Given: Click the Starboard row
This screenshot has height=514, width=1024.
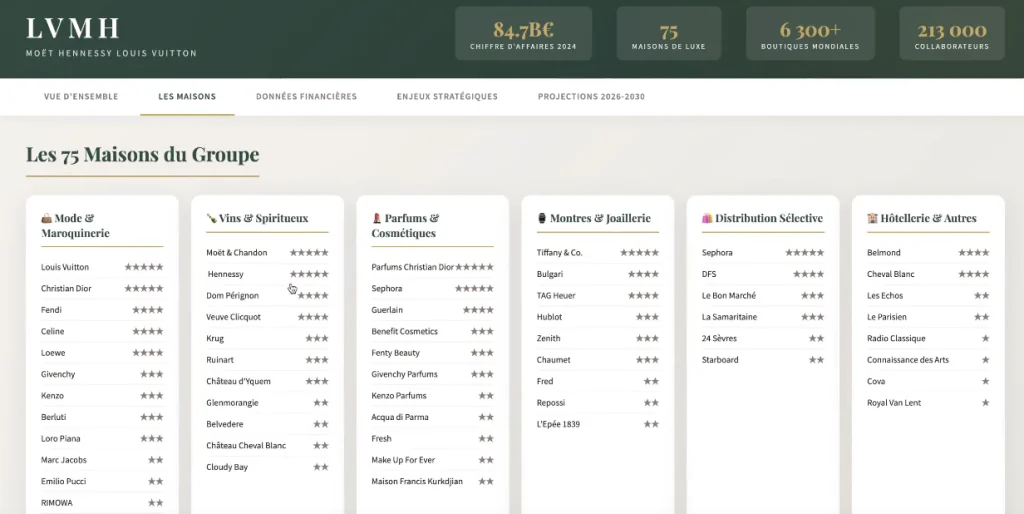Looking at the screenshot, I should [x=763, y=360].
